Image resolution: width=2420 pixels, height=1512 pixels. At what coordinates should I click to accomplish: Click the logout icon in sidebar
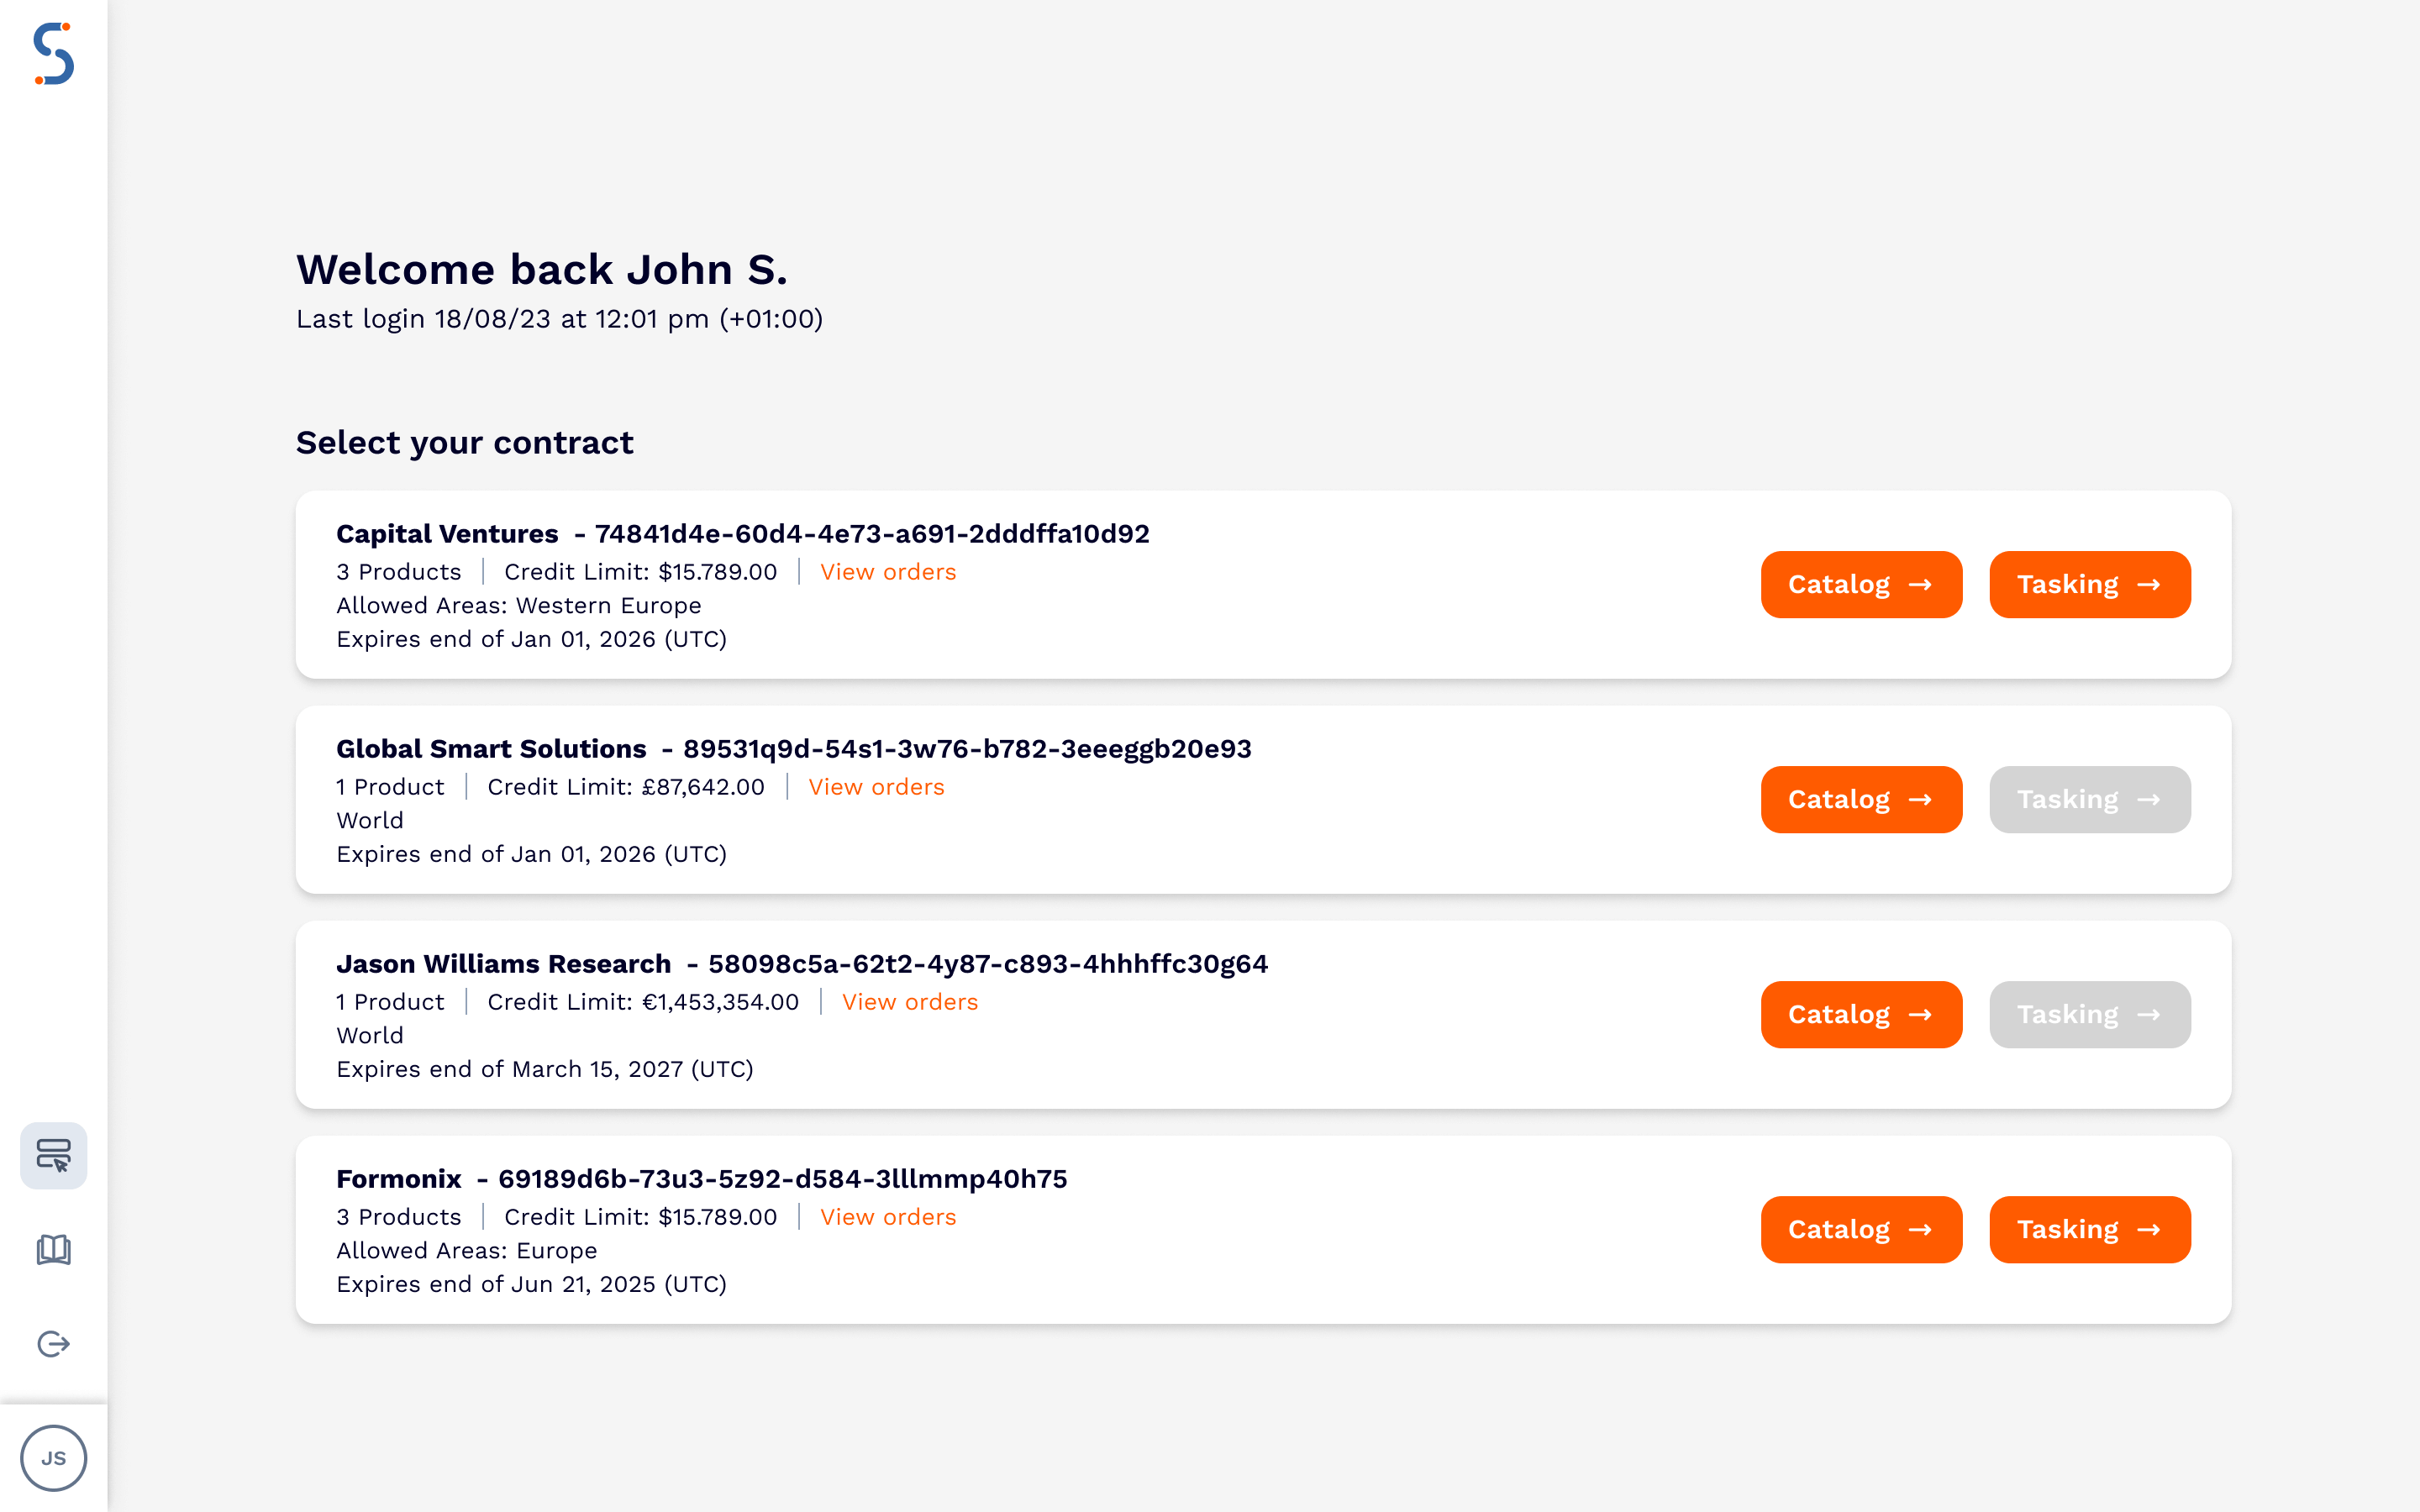[53, 1343]
